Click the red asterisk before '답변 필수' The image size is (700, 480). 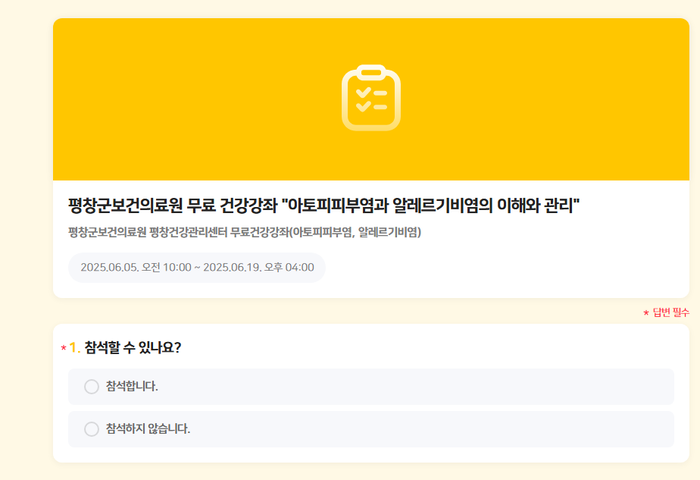coord(646,314)
